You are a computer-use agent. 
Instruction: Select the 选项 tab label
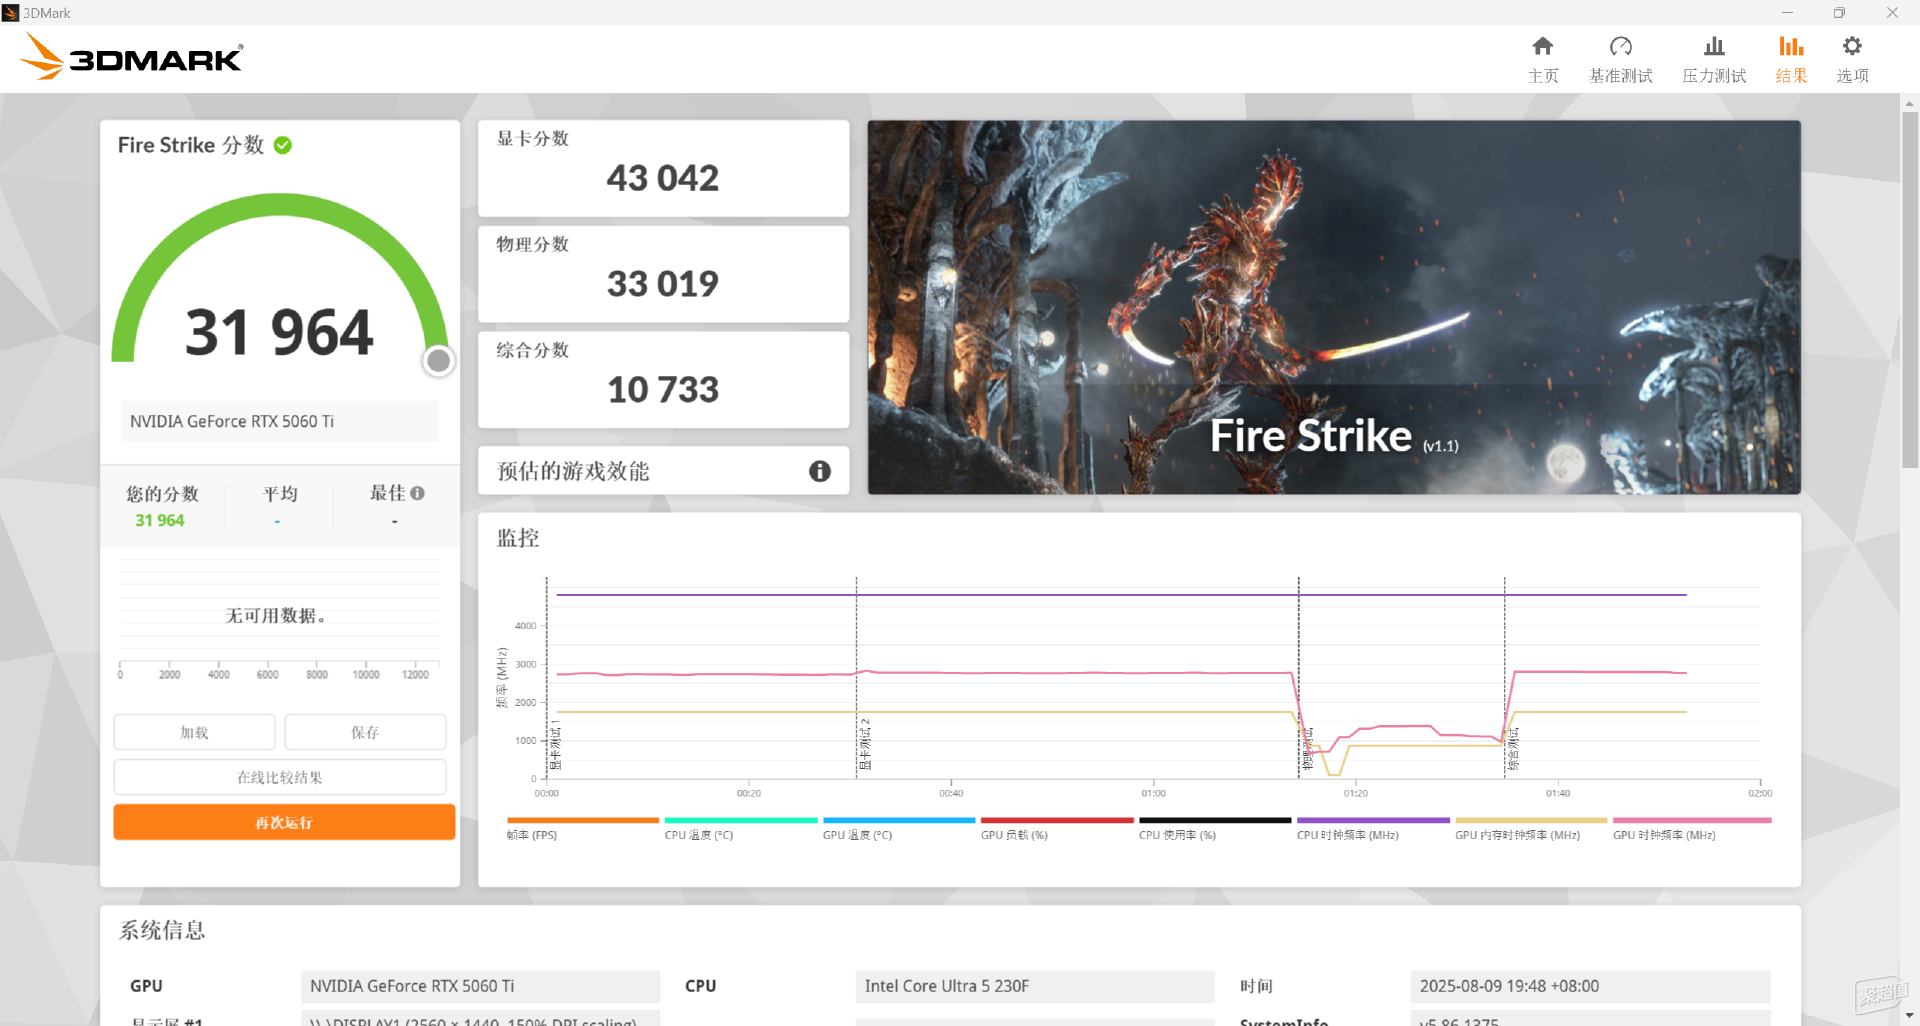click(x=1852, y=76)
